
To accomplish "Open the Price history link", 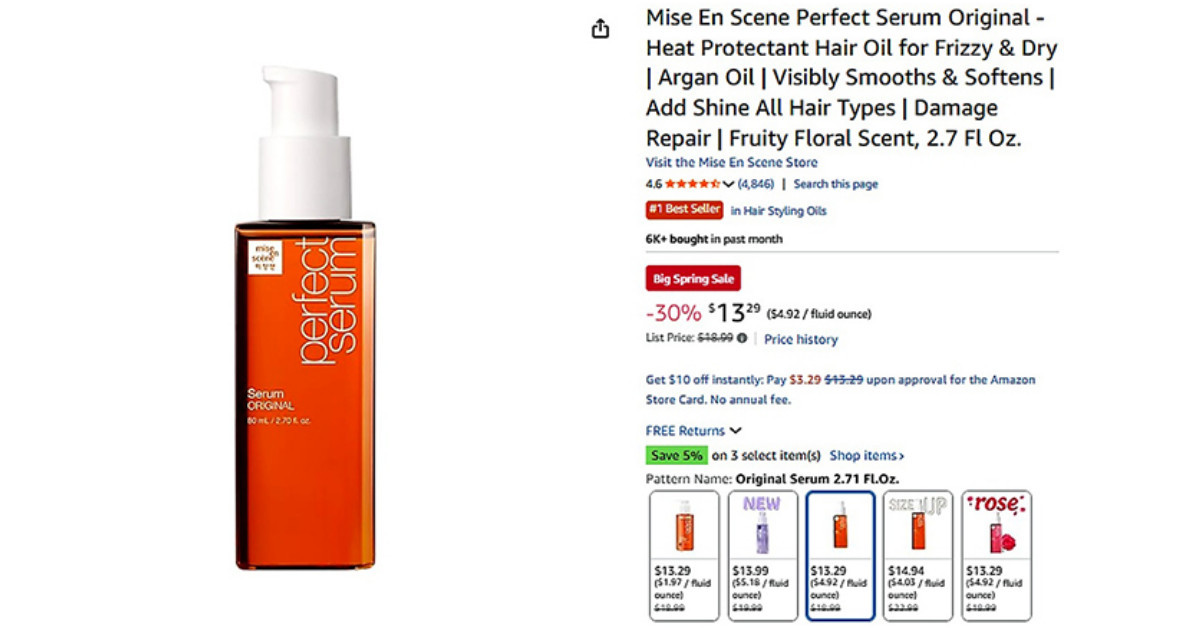I will click(x=801, y=340).
